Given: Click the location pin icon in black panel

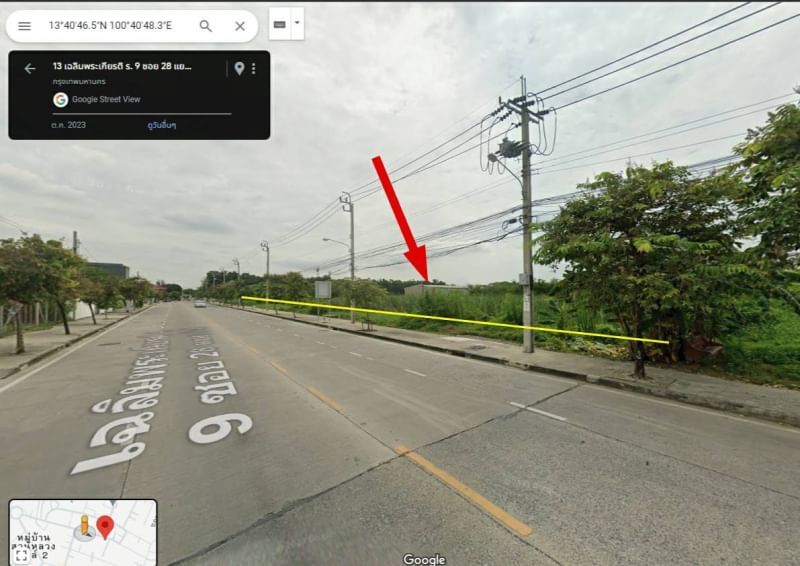Looking at the screenshot, I should (x=239, y=68).
